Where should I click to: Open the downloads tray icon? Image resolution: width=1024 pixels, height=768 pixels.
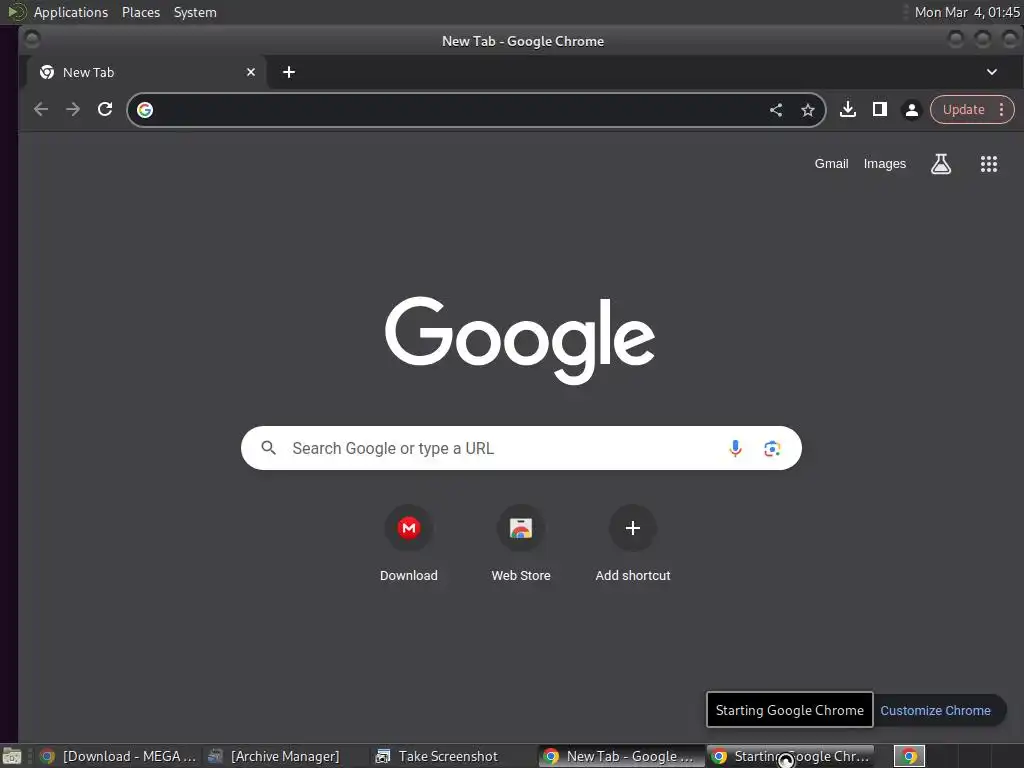point(848,109)
